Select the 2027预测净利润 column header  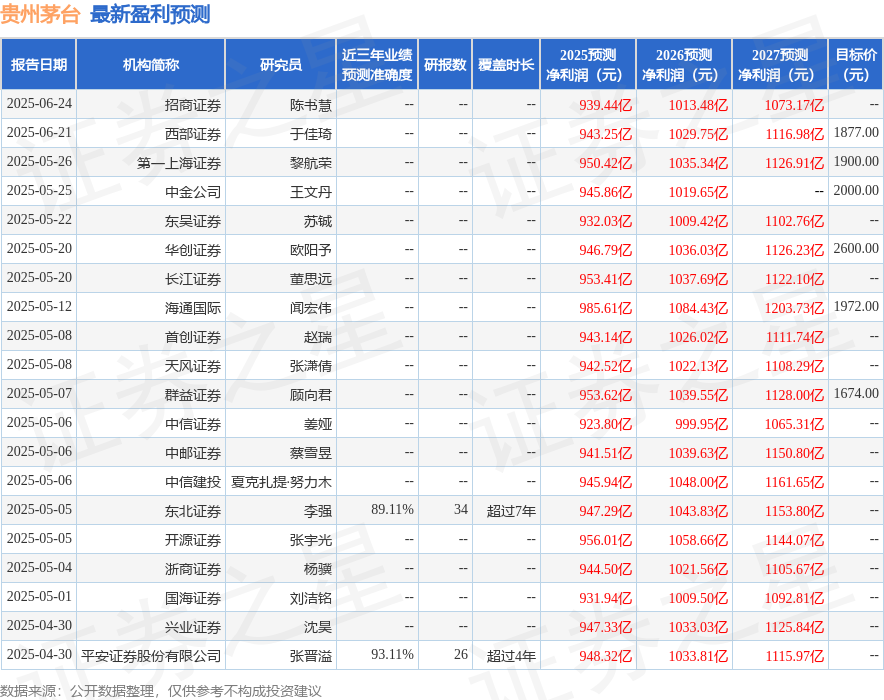tap(780, 64)
